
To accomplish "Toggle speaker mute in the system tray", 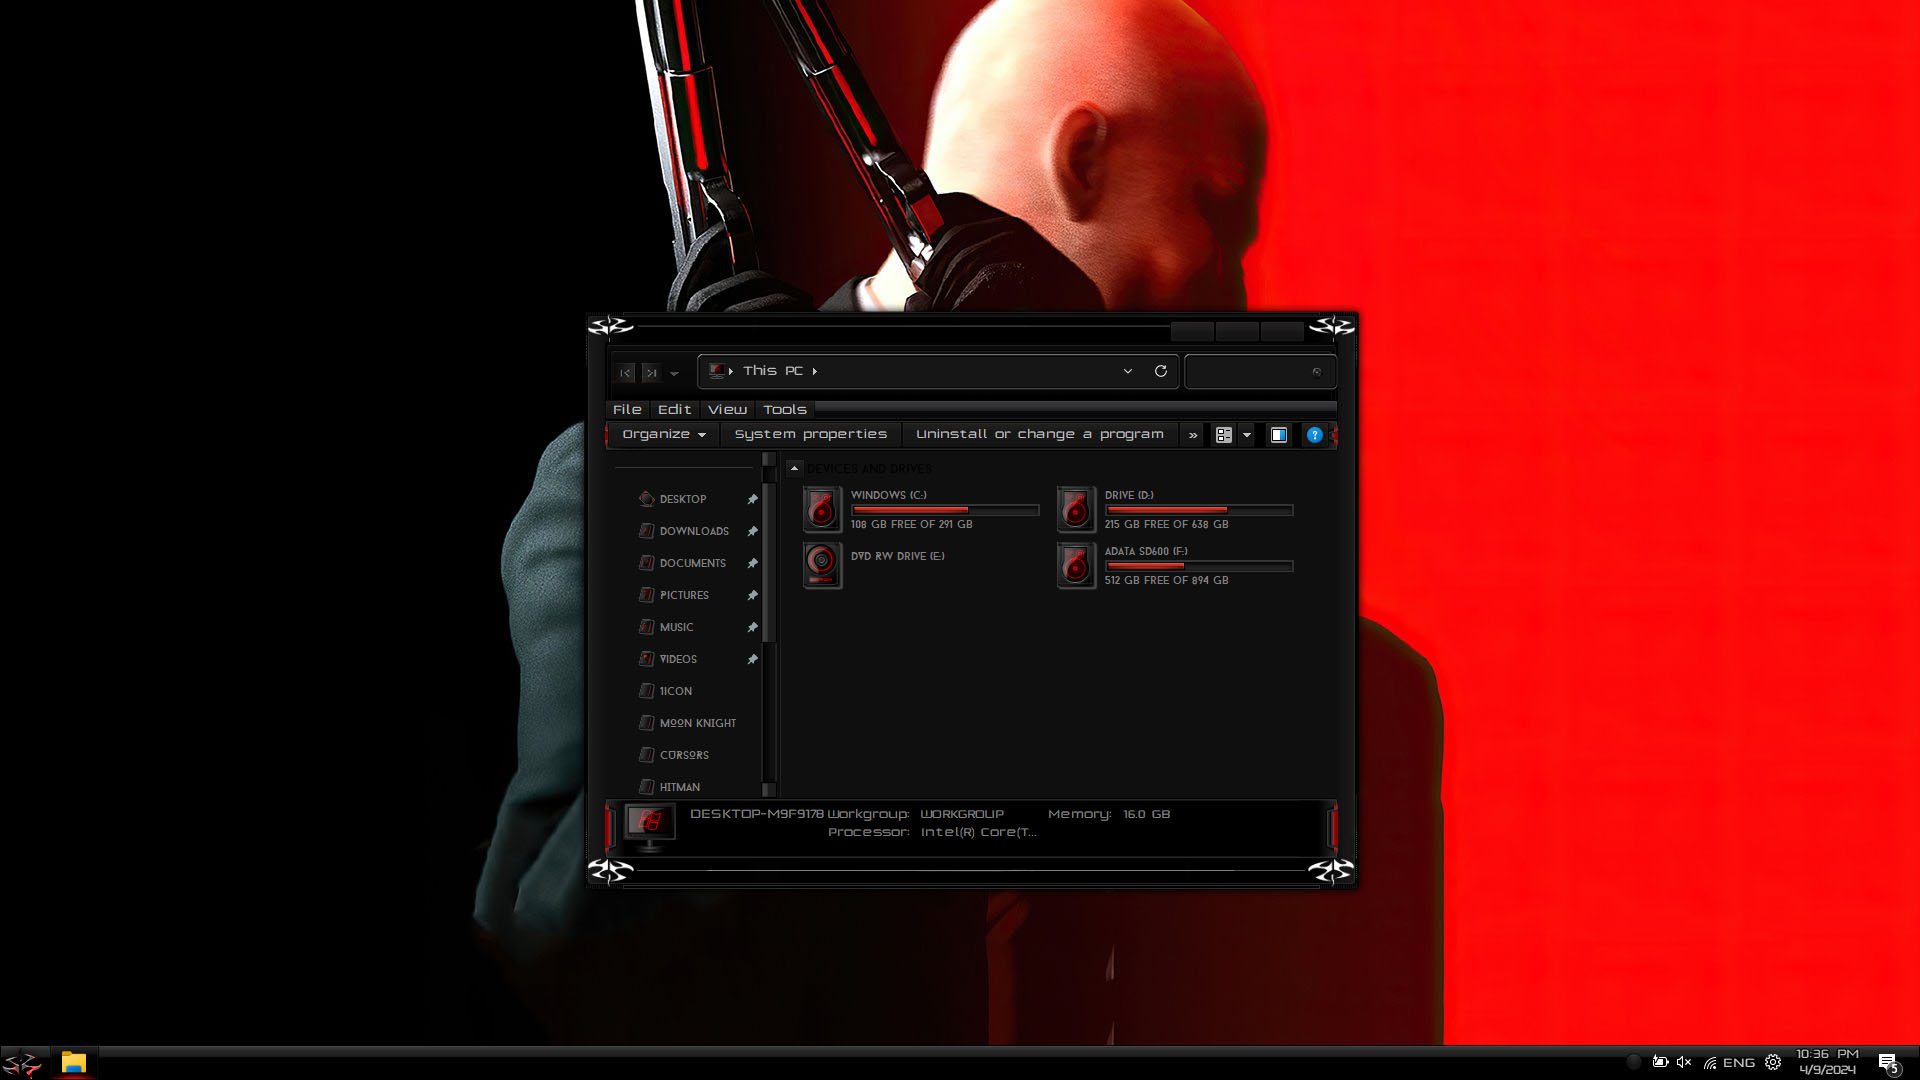I will [1684, 1063].
